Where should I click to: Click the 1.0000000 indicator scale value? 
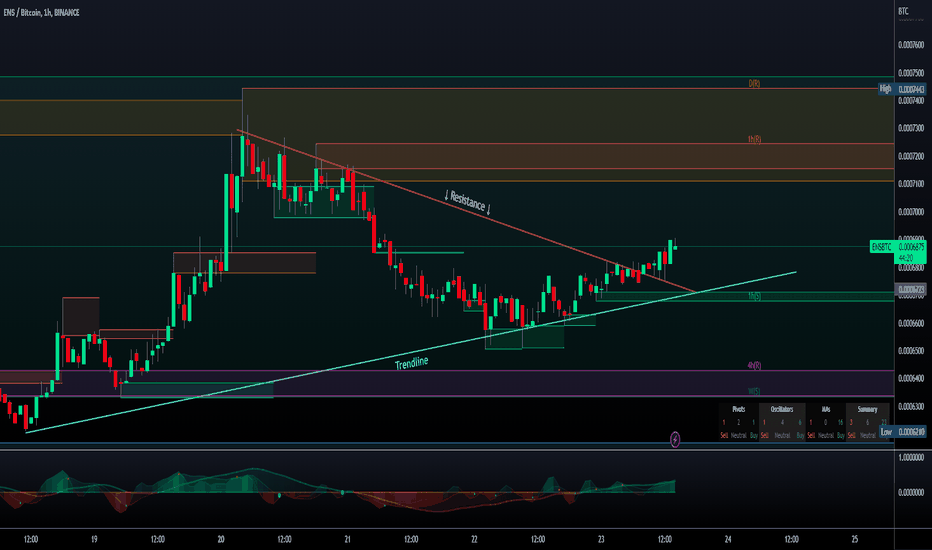click(911, 457)
